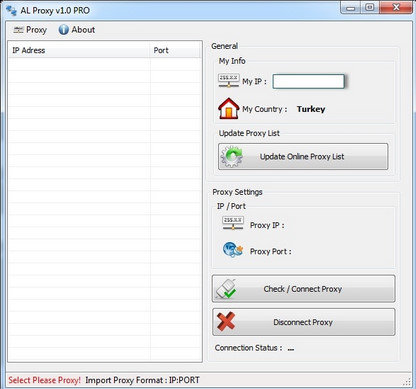The width and height of the screenshot is (416, 389).
Task: Click the My Country : label
Action: pos(265,109)
